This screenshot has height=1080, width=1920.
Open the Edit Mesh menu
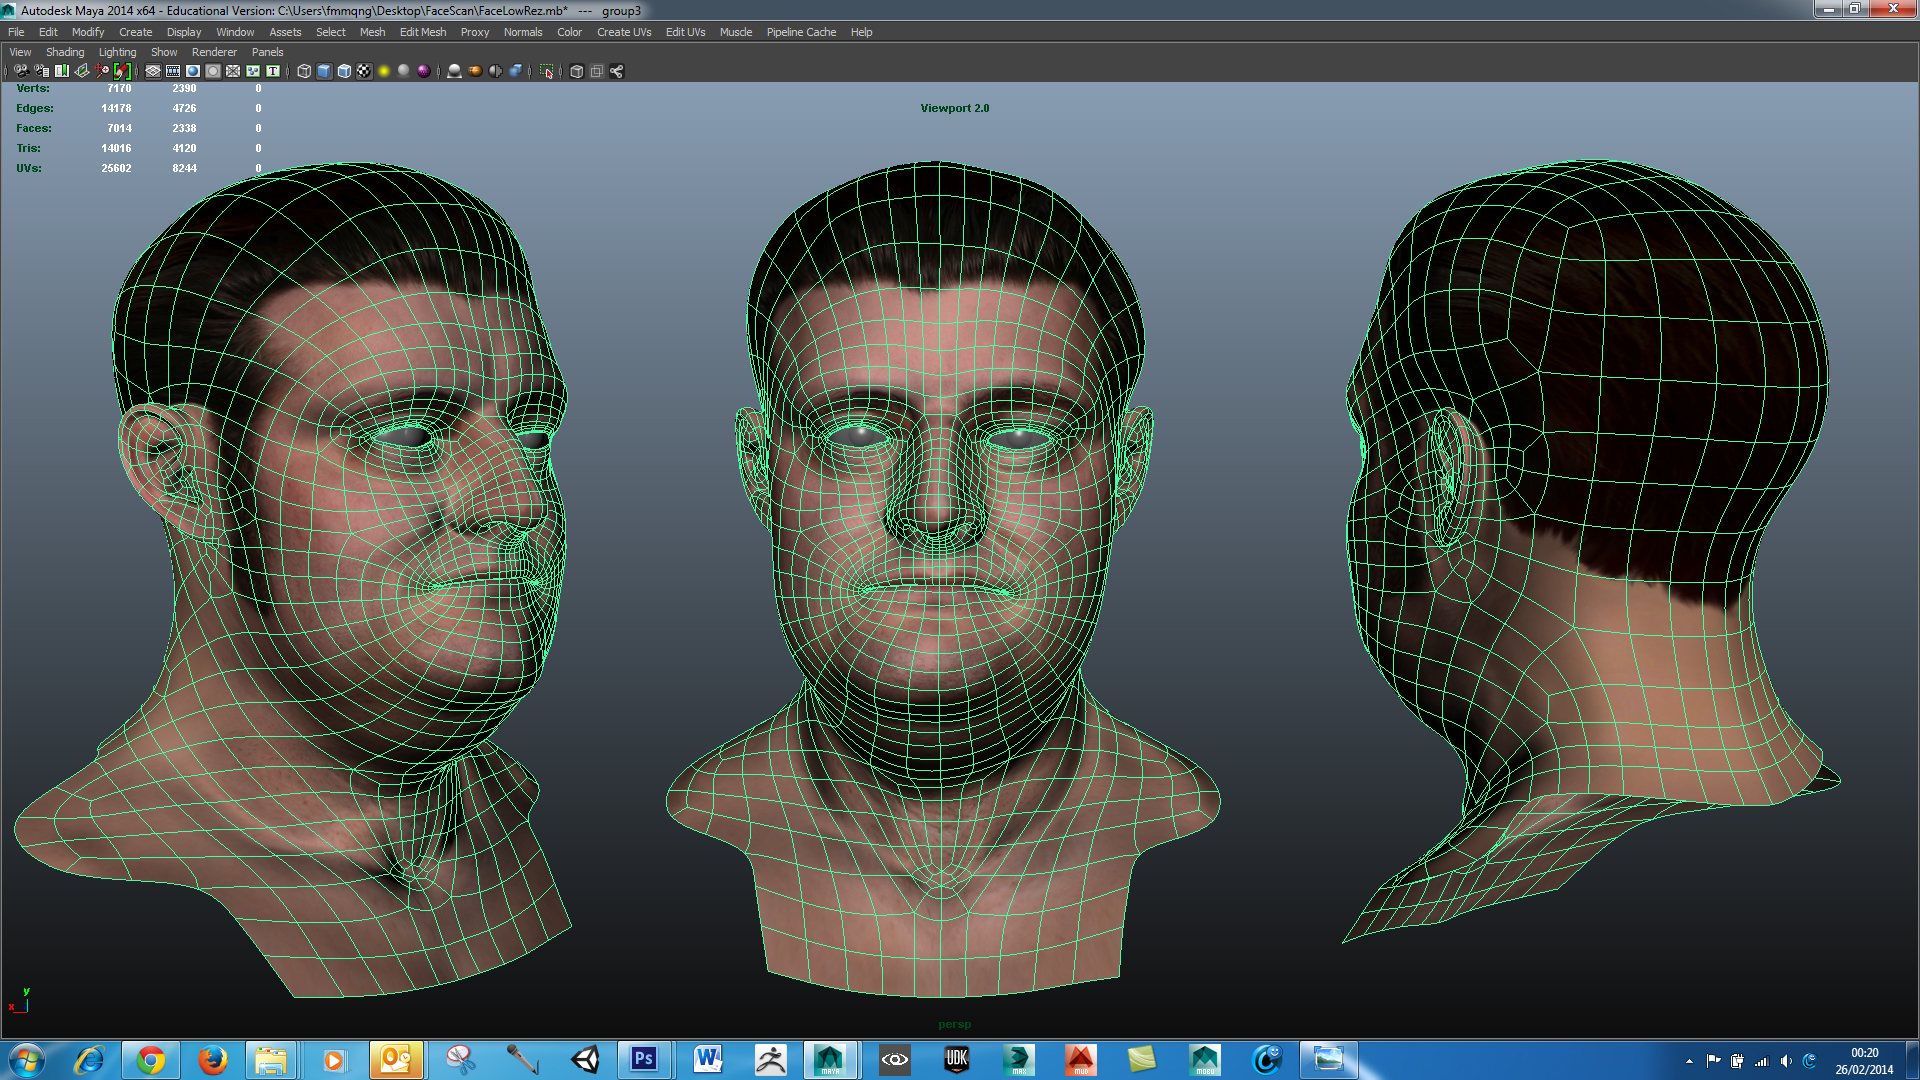[x=423, y=32]
